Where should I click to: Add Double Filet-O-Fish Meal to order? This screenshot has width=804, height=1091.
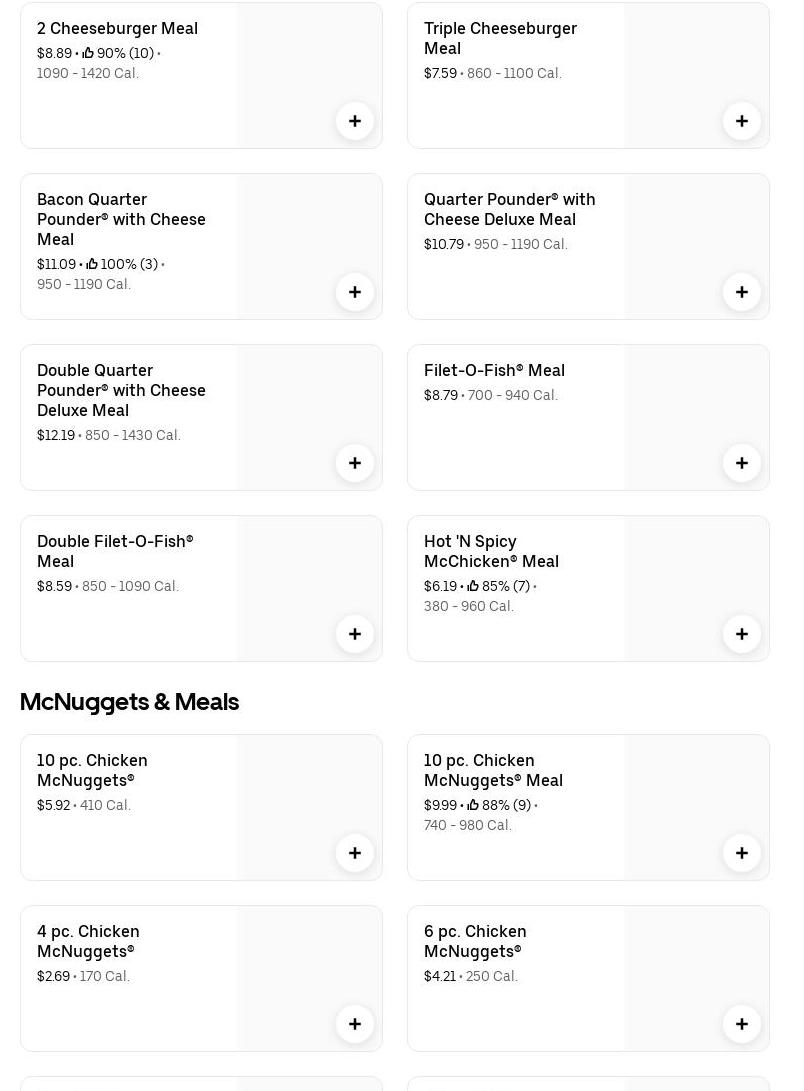355,634
